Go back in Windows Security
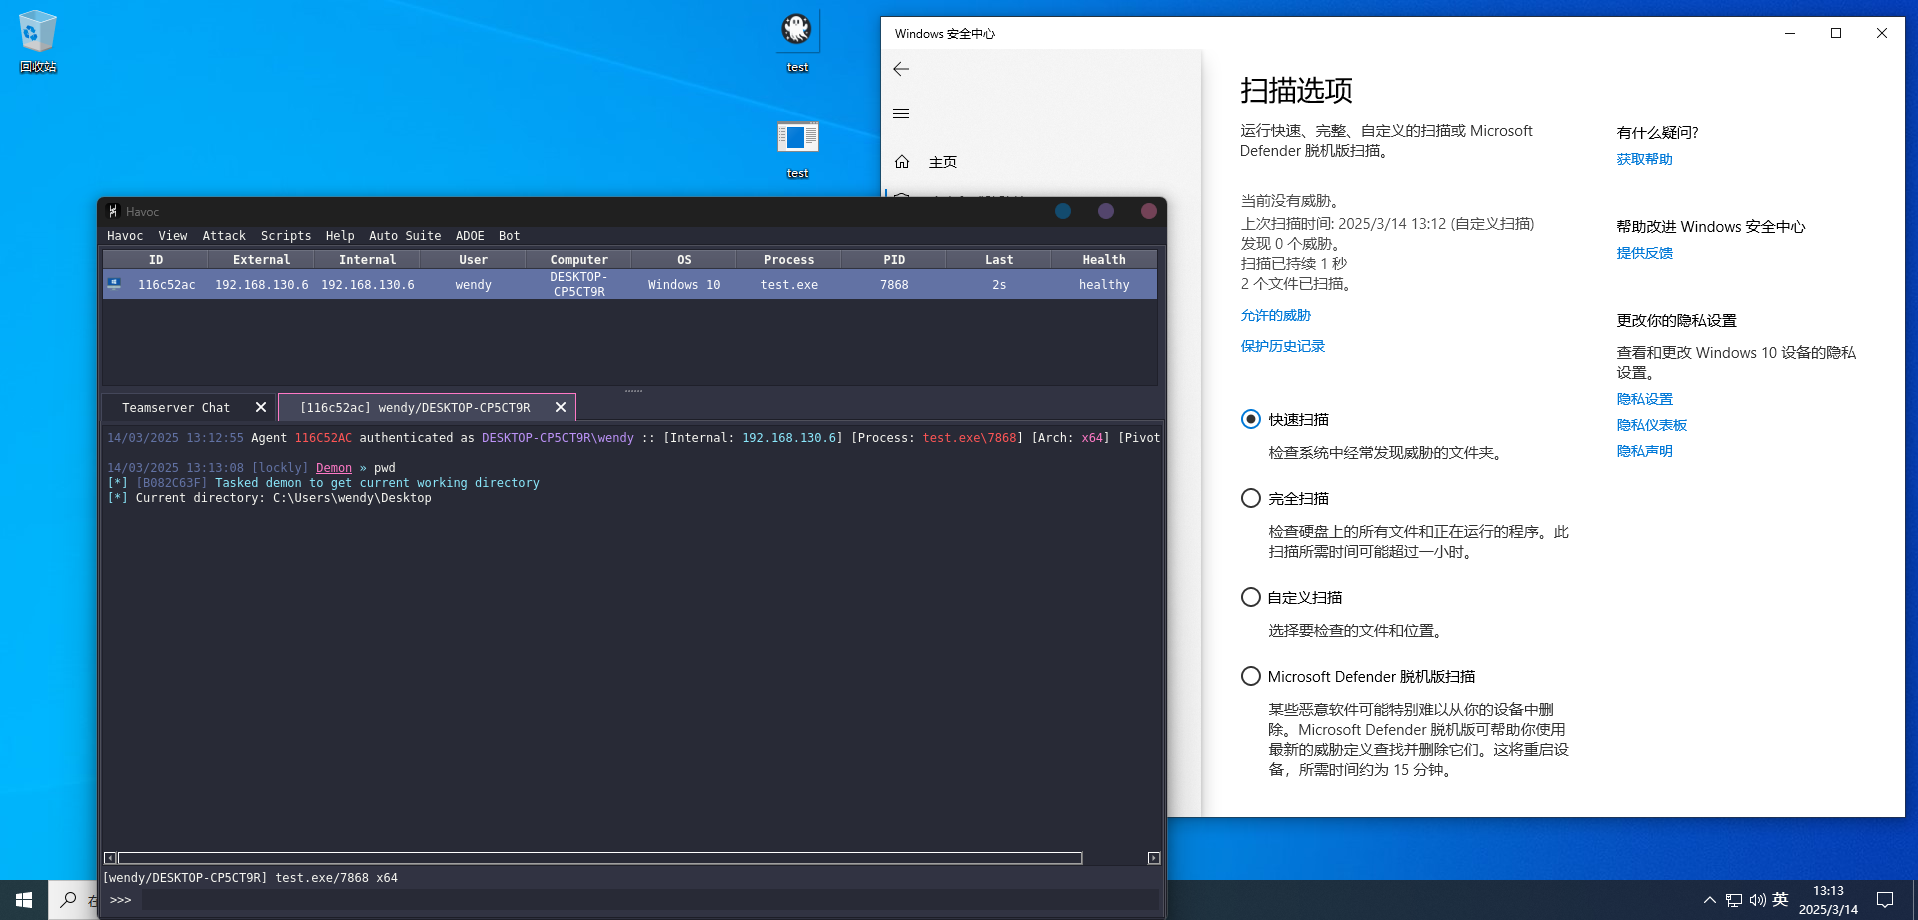Screen dimensions: 1918x920 coord(901,69)
